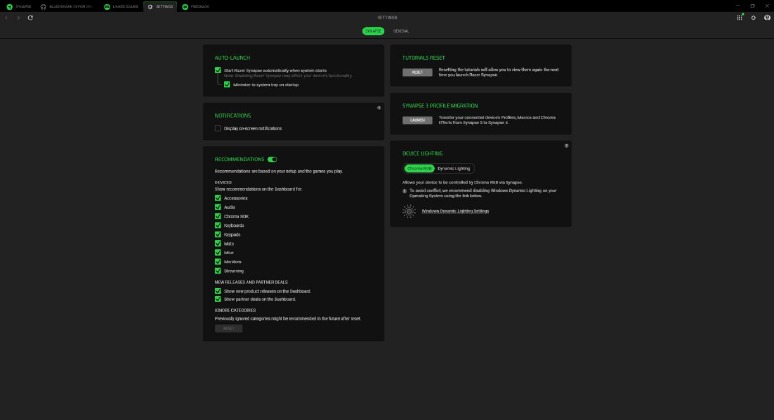Maximize or restore the Synapse window
This screenshot has width=774, height=420.
click(x=752, y=6)
